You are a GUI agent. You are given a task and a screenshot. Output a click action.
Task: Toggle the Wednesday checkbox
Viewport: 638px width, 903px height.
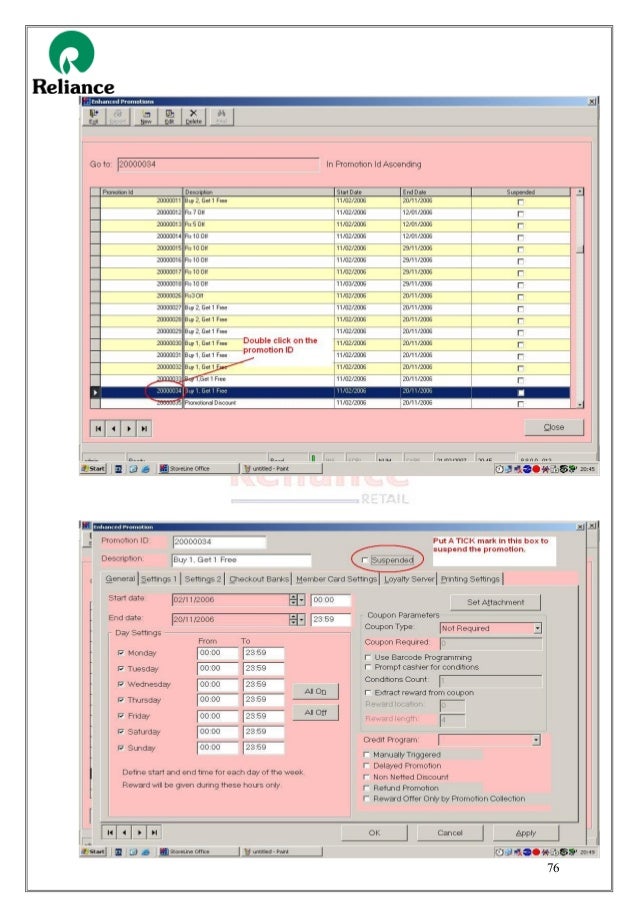click(121, 684)
